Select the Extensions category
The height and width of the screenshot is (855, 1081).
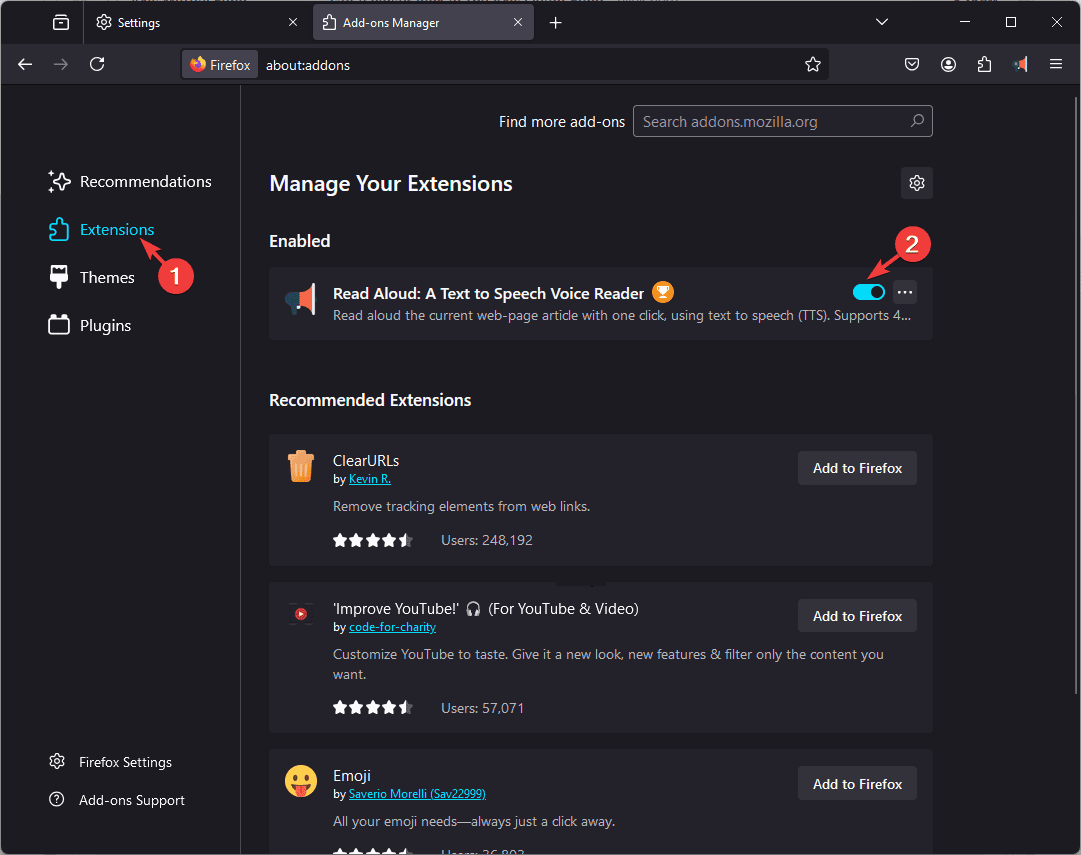pos(101,230)
